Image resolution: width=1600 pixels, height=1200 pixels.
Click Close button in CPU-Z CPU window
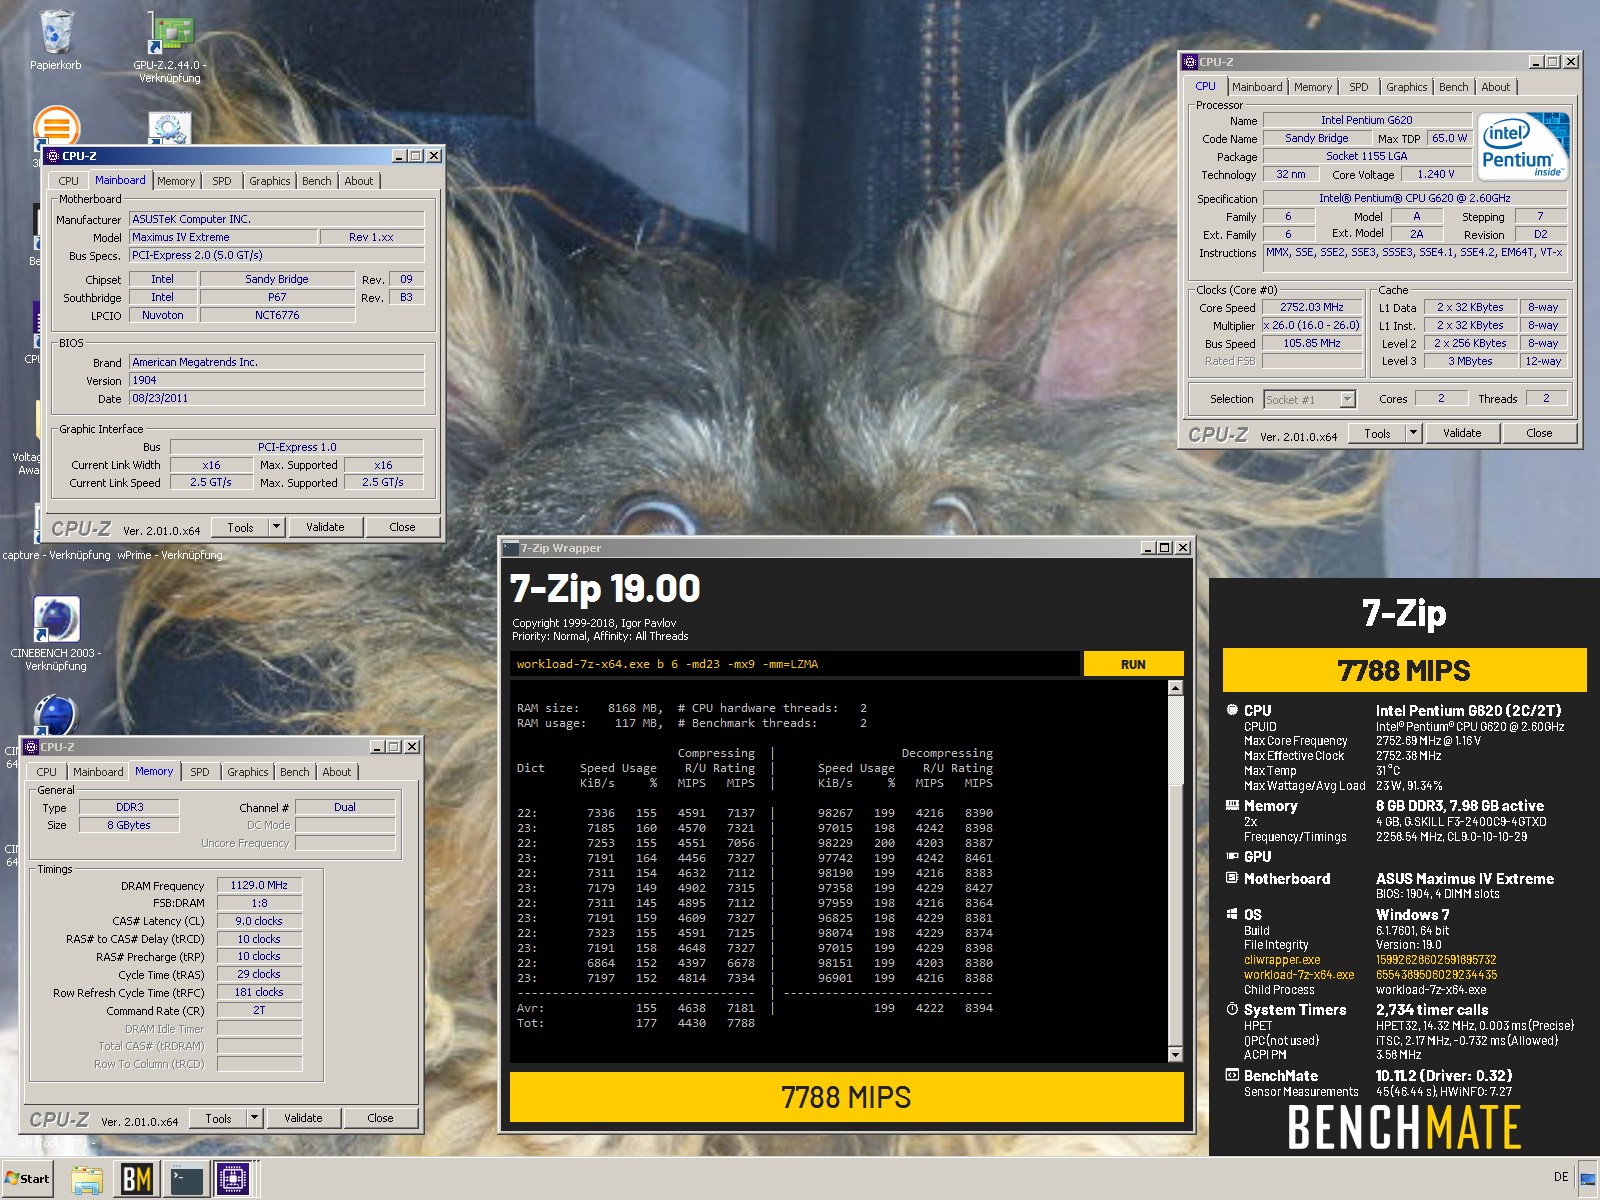(1539, 433)
